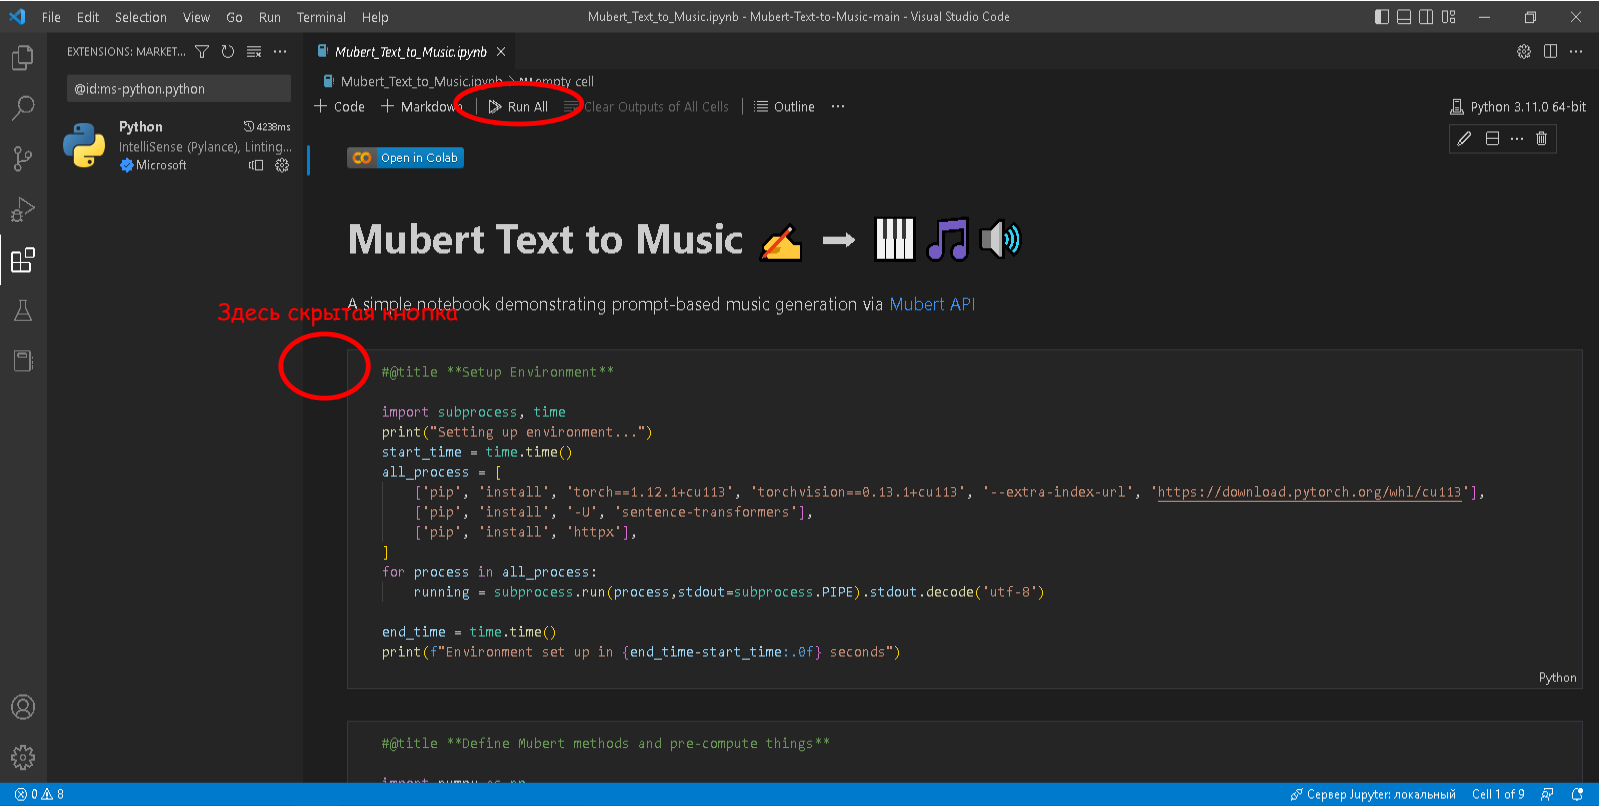Click the Python extension manage gear
The image size is (1599, 806).
282,166
